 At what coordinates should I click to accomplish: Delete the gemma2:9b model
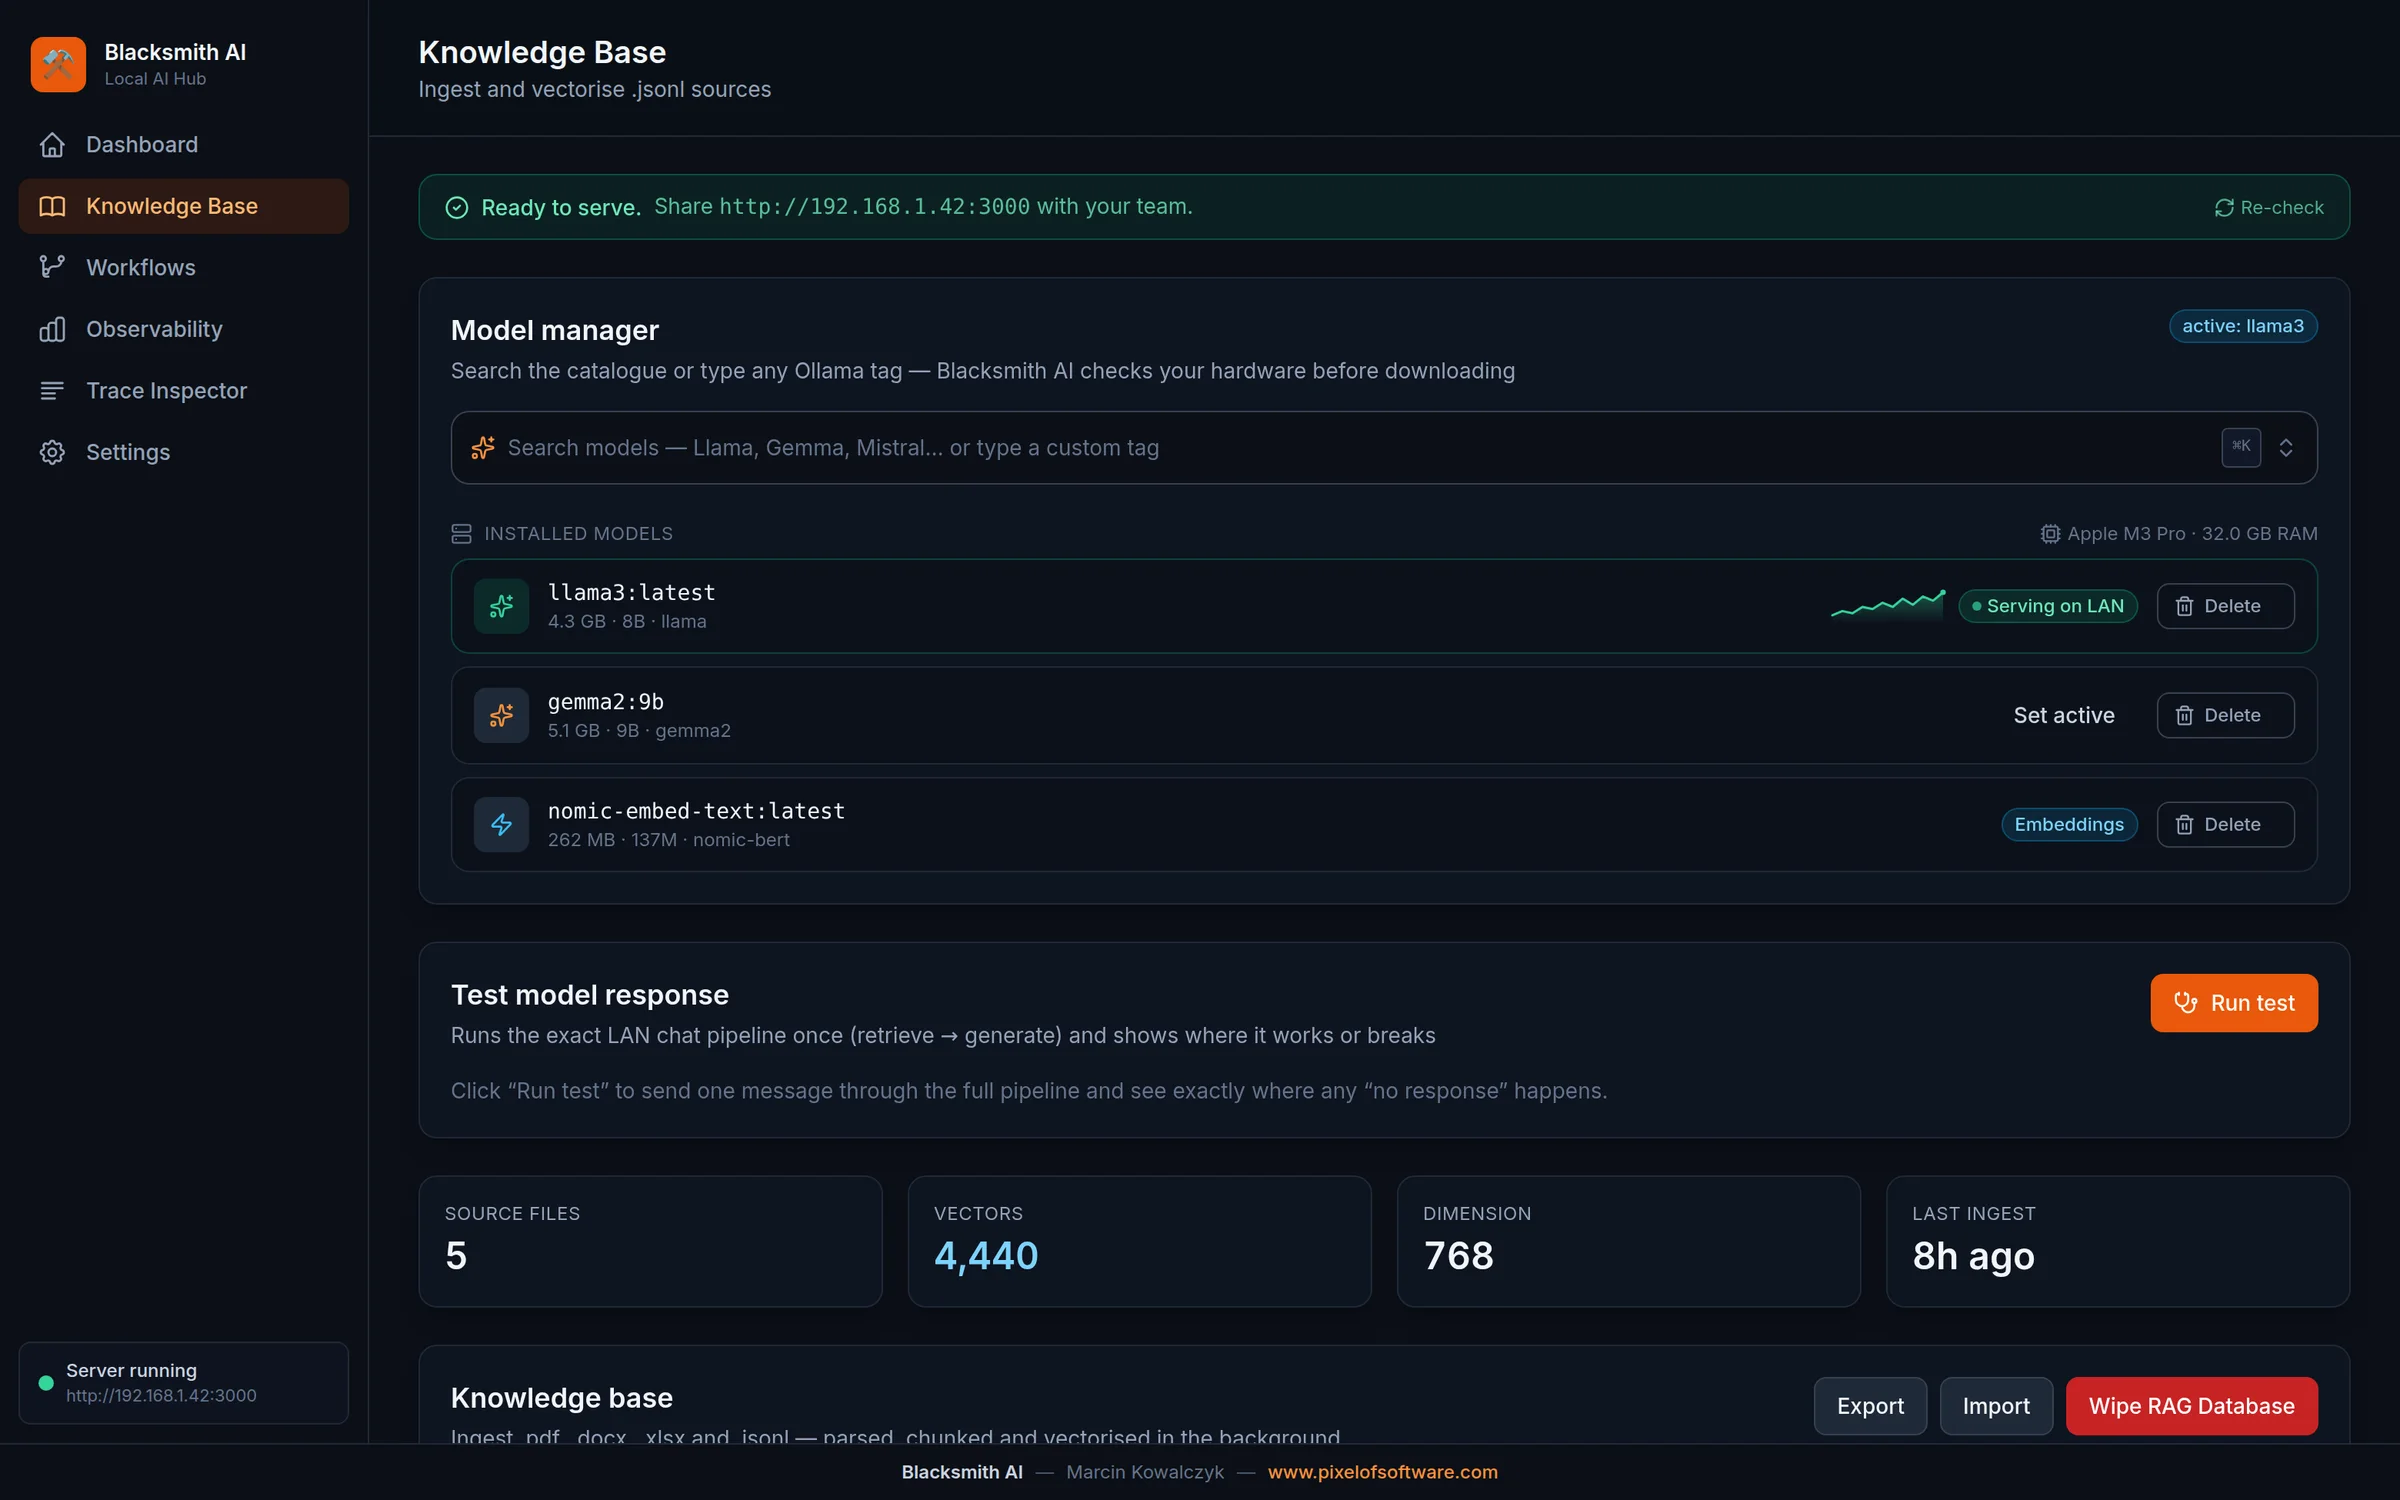point(2225,715)
